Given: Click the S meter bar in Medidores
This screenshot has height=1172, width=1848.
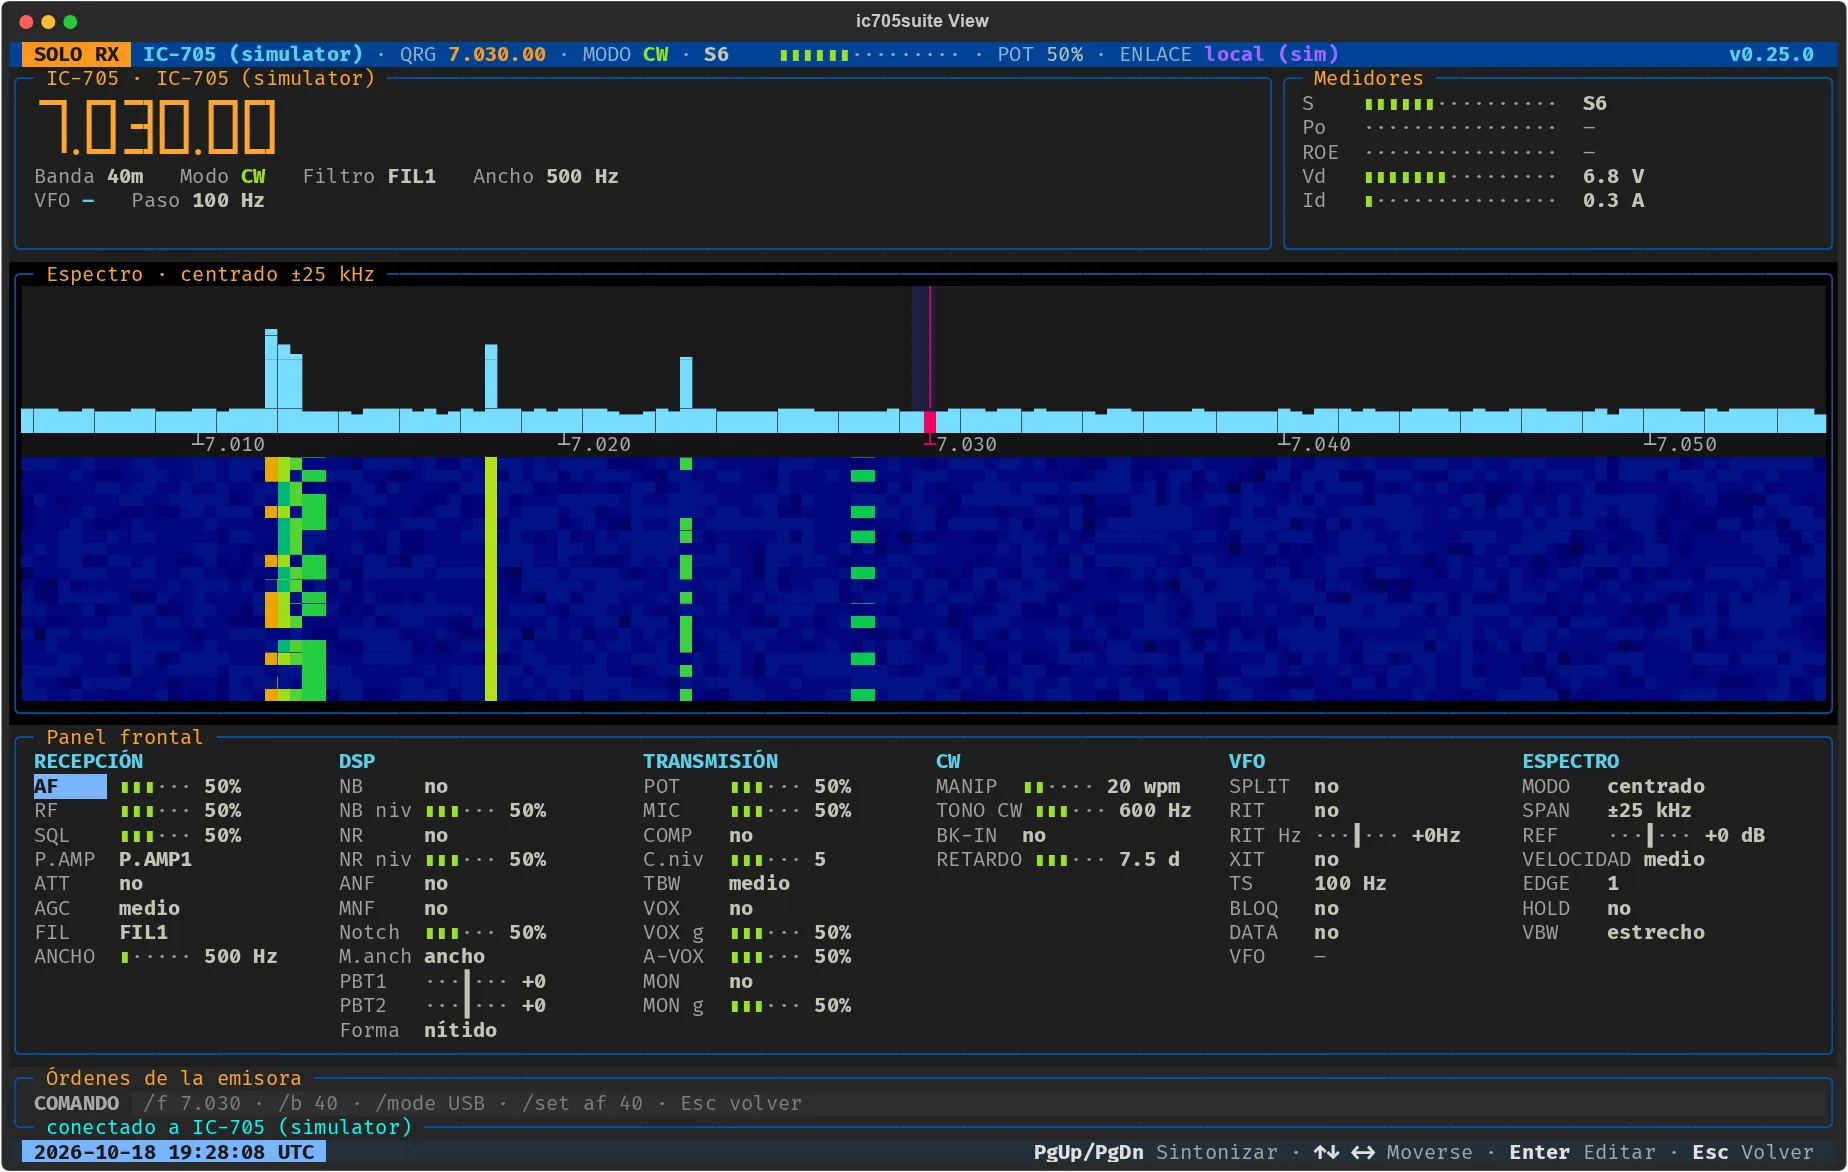Looking at the screenshot, I should [x=1460, y=103].
